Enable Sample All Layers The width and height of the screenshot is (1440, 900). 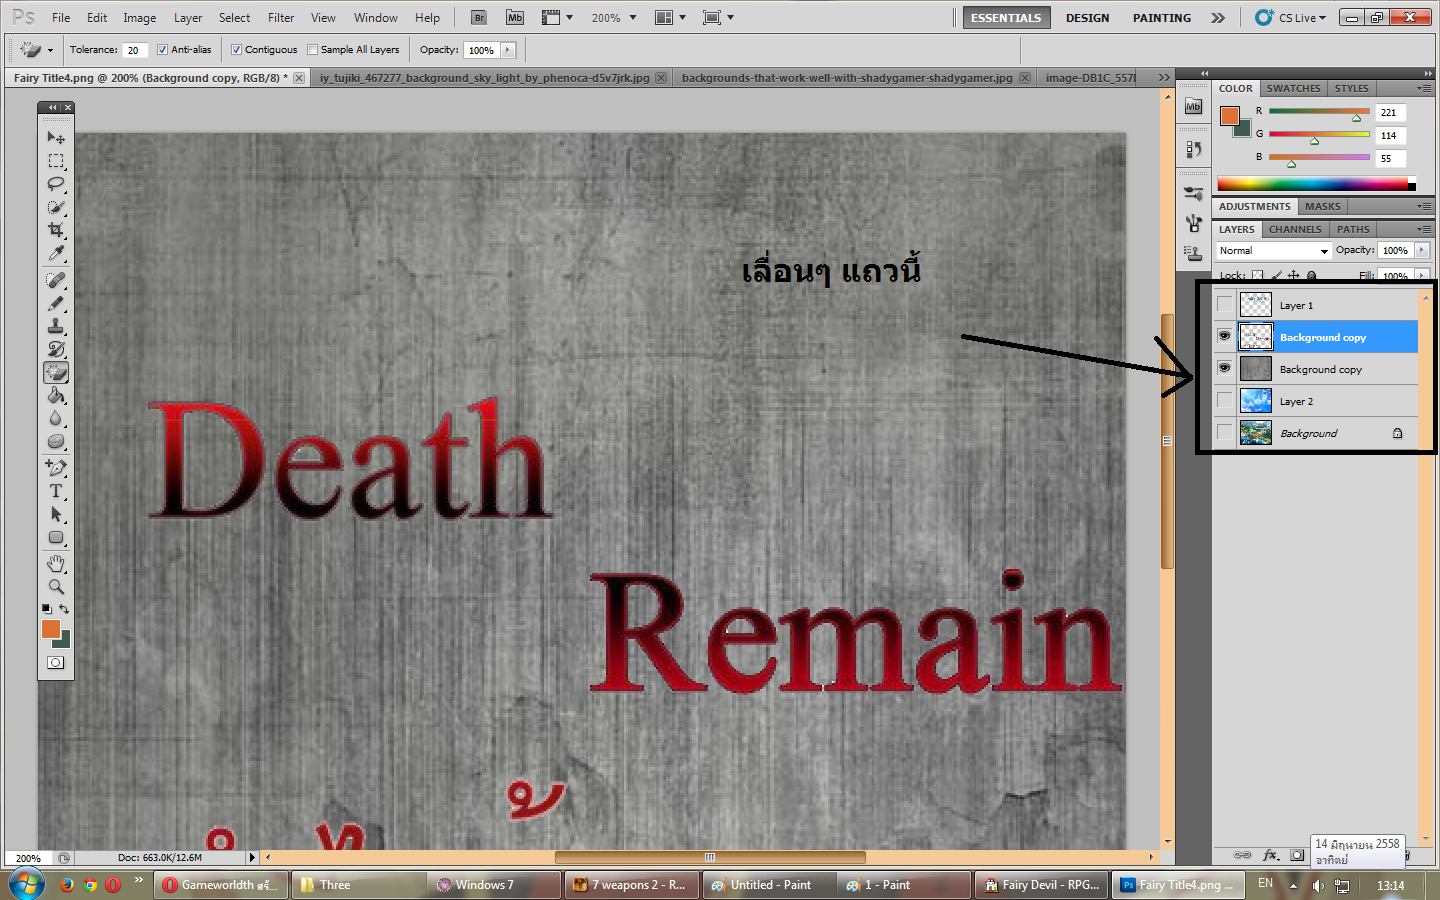pyautogui.click(x=312, y=49)
